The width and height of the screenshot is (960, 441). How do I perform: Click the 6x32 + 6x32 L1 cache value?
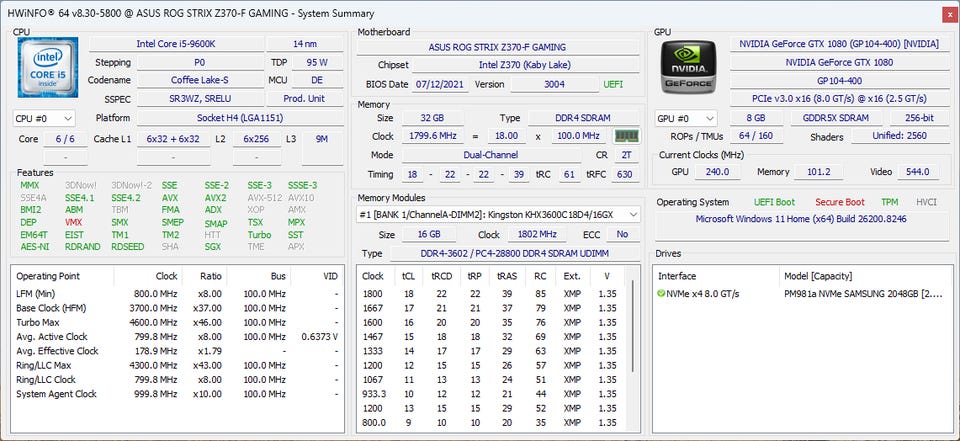(173, 139)
